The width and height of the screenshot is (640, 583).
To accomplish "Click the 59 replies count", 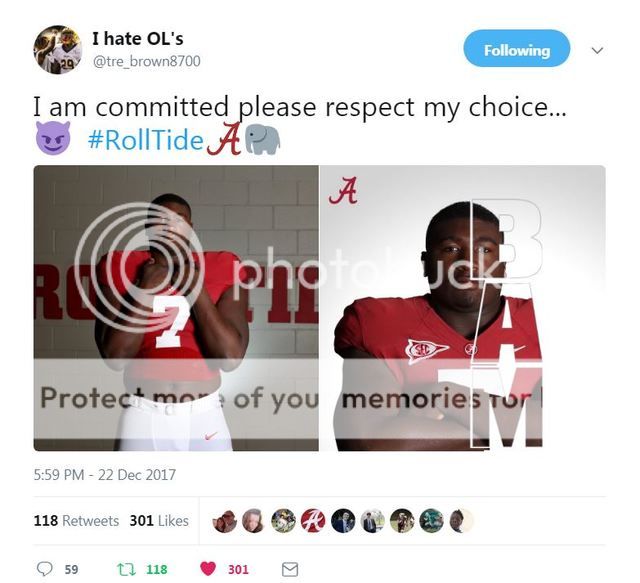I will point(71,570).
